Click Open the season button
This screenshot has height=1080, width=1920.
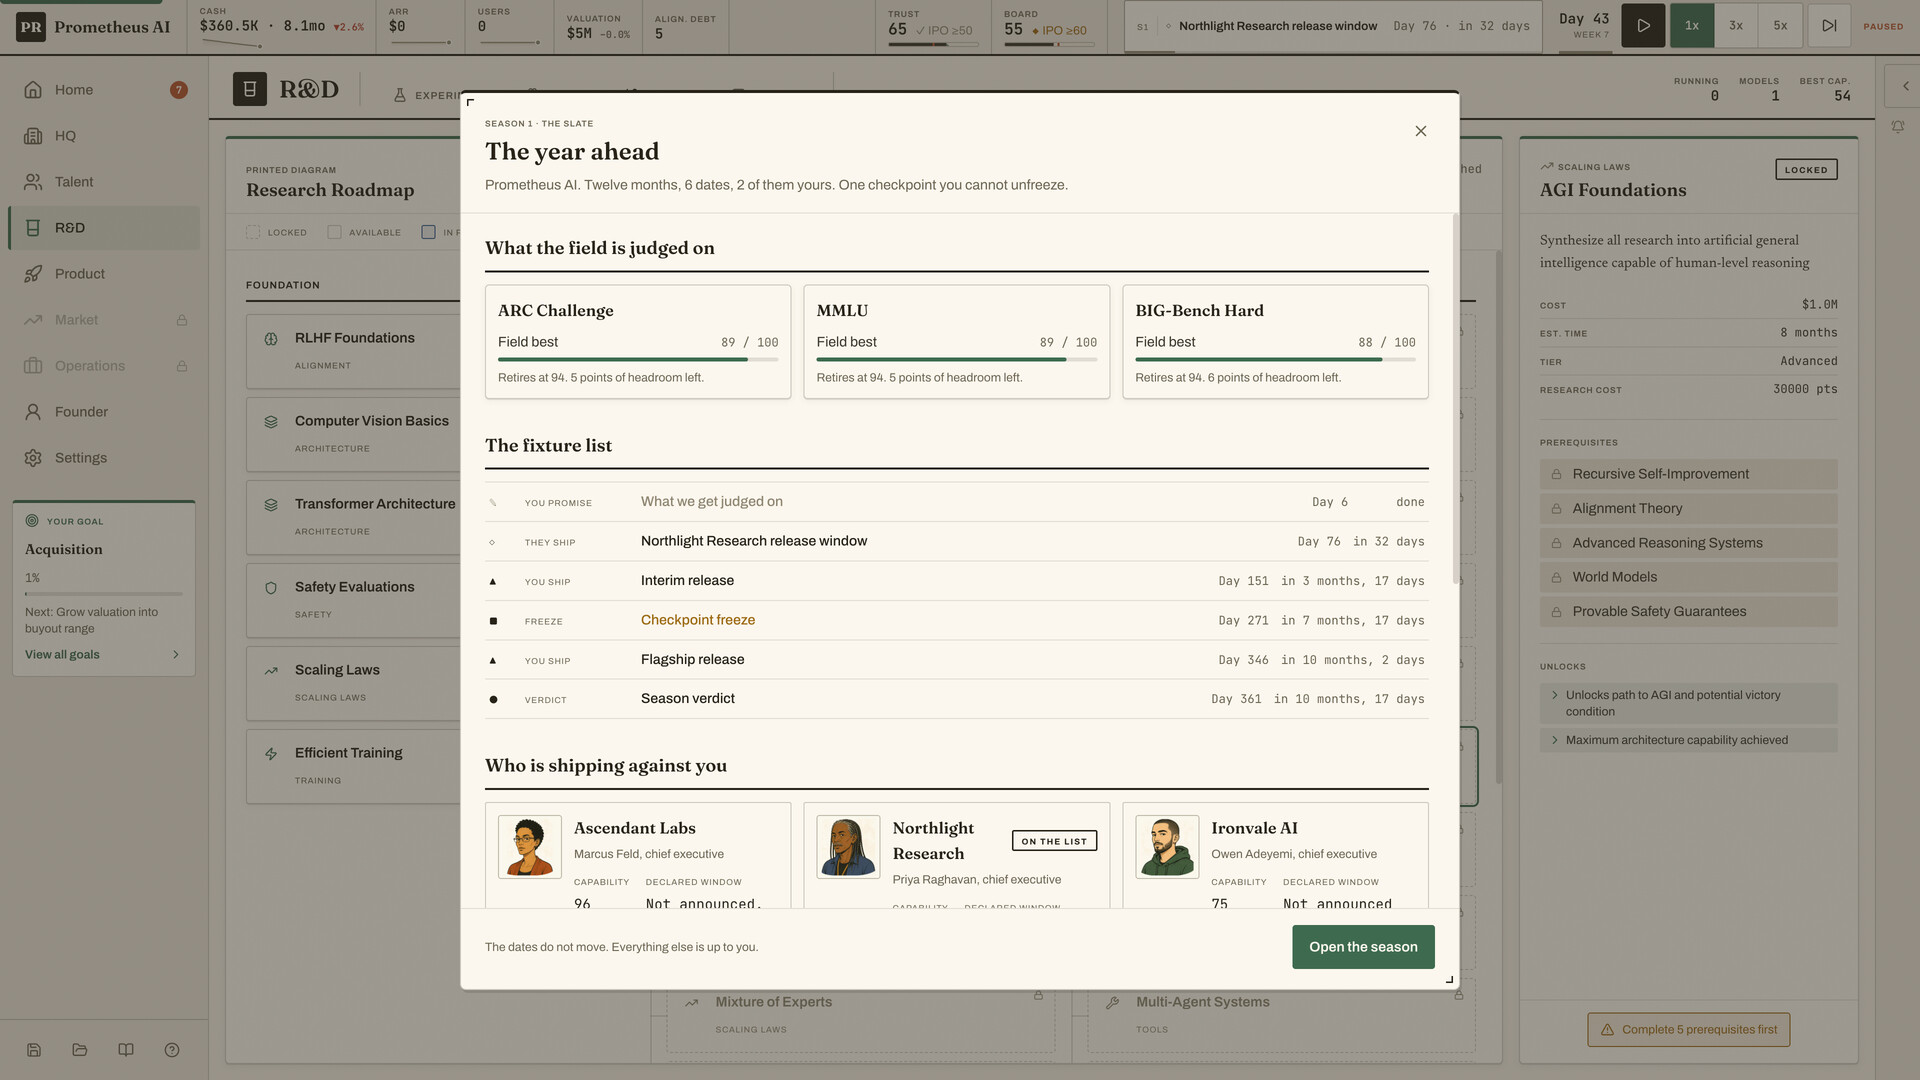(x=1363, y=947)
